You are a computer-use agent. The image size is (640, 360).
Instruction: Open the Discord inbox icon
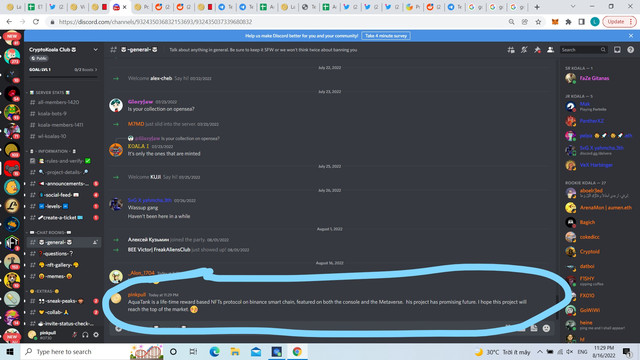pos(617,50)
